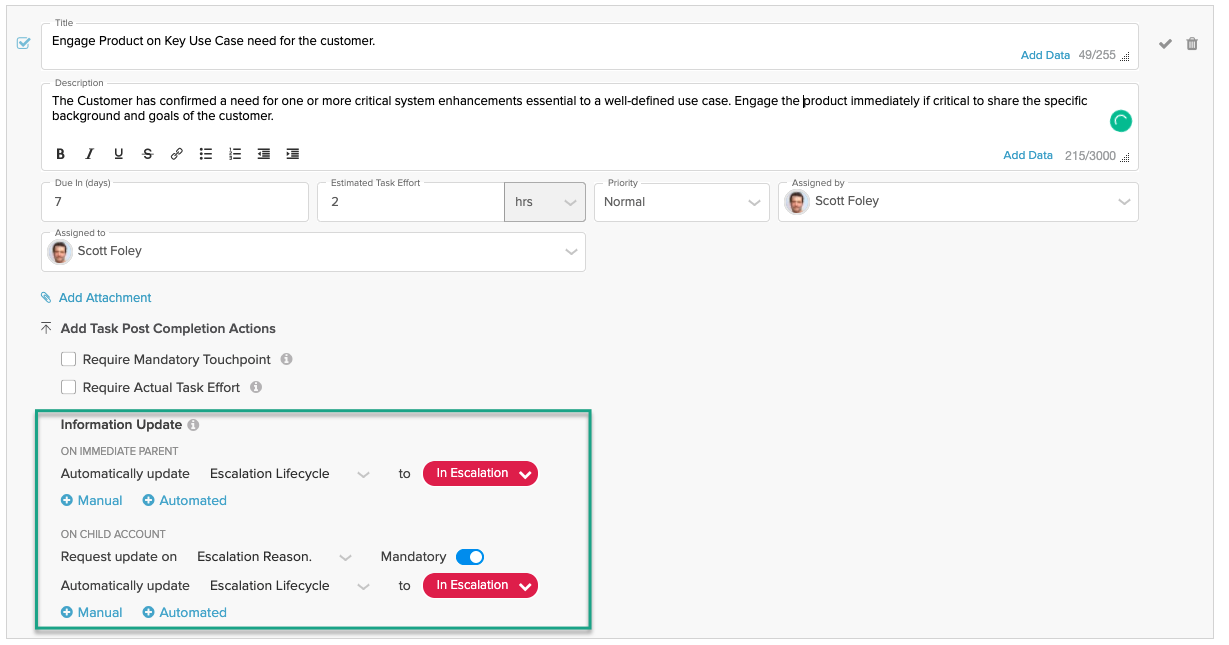Click the paperclip attachment icon
The height and width of the screenshot is (645, 1229).
(46, 298)
